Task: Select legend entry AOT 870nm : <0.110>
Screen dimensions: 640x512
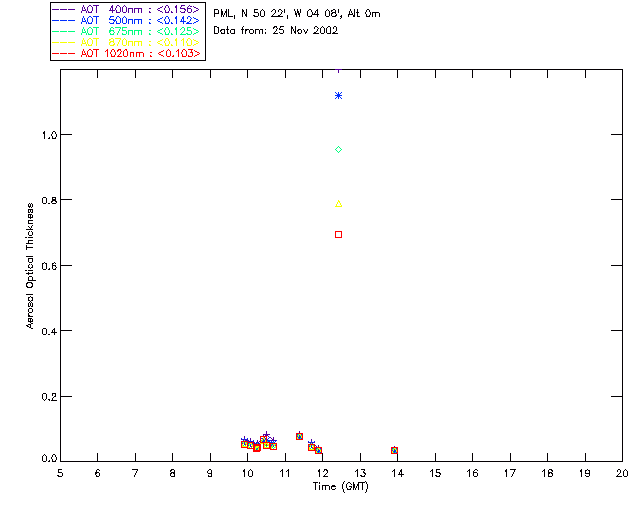Action: pos(126,42)
